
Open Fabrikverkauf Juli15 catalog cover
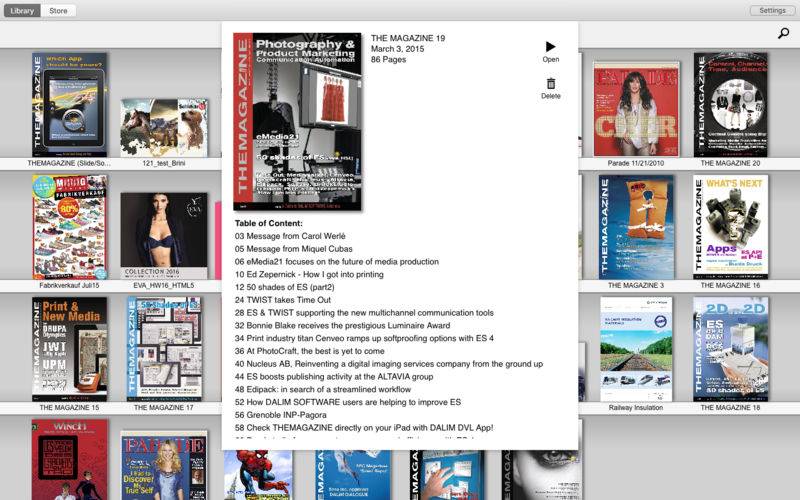[x=69, y=227]
